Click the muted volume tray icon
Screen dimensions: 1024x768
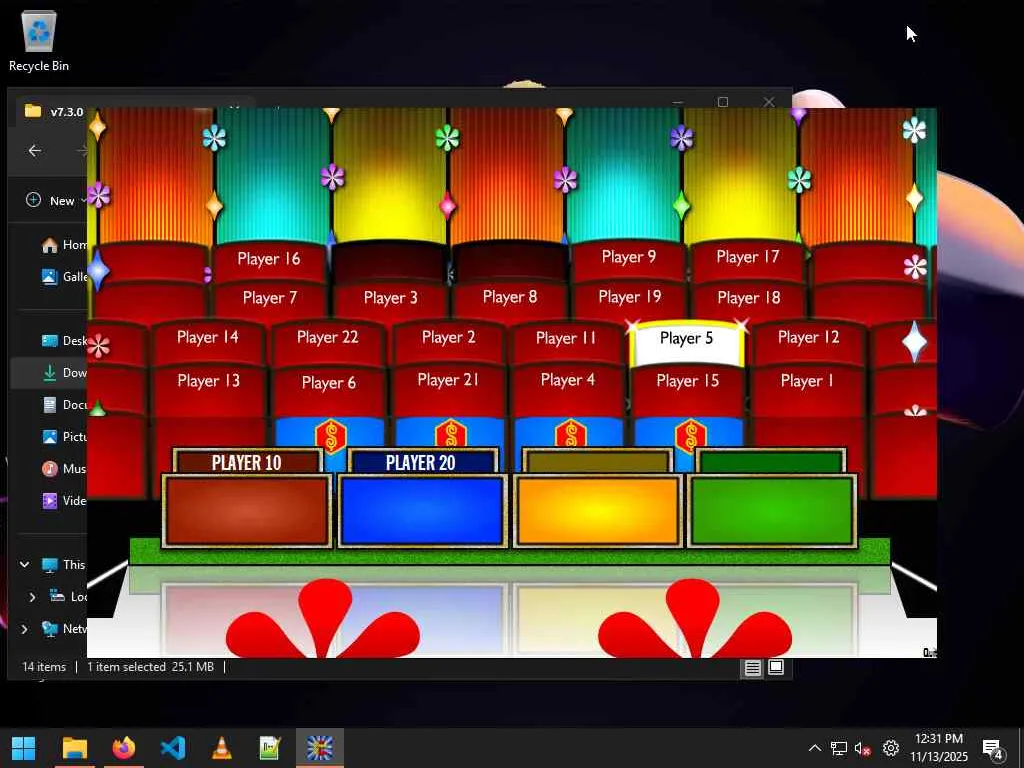[x=863, y=748]
